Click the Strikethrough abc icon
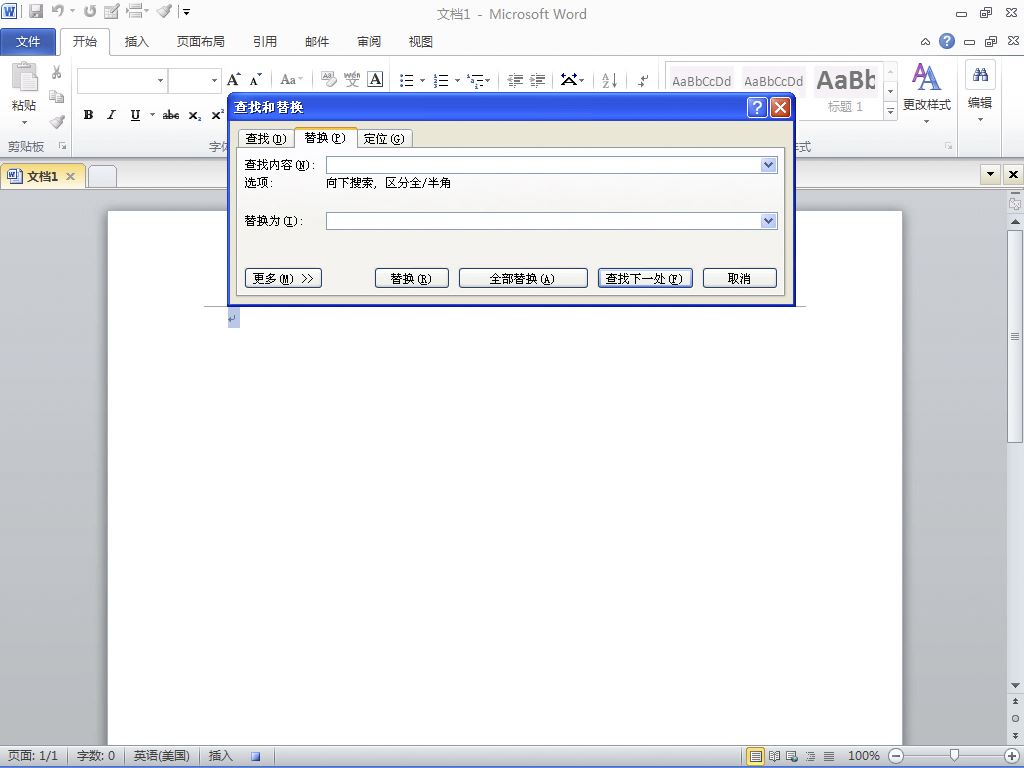This screenshot has height=768, width=1024. pyautogui.click(x=171, y=115)
